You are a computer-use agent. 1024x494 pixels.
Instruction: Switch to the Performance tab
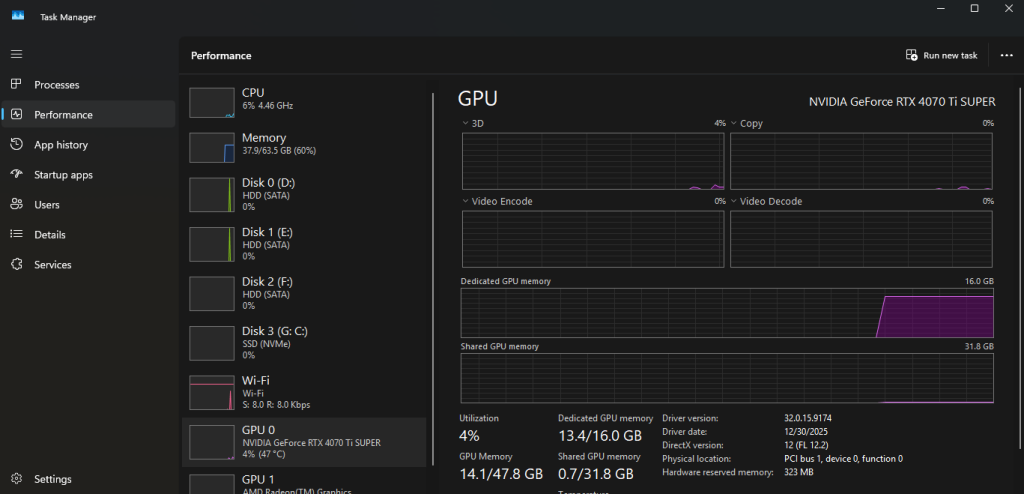pyautogui.click(x=63, y=115)
